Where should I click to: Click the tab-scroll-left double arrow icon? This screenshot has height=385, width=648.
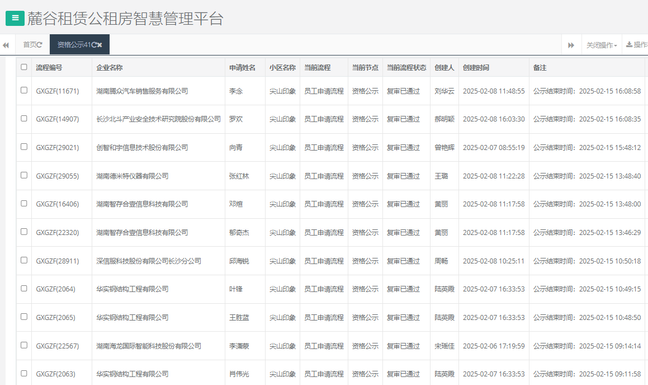(x=6, y=45)
